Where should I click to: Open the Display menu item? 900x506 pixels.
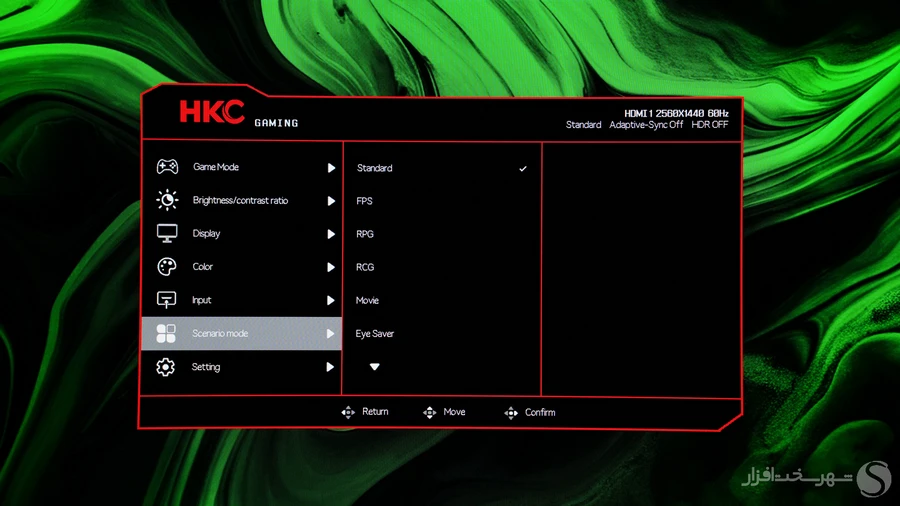point(242,233)
